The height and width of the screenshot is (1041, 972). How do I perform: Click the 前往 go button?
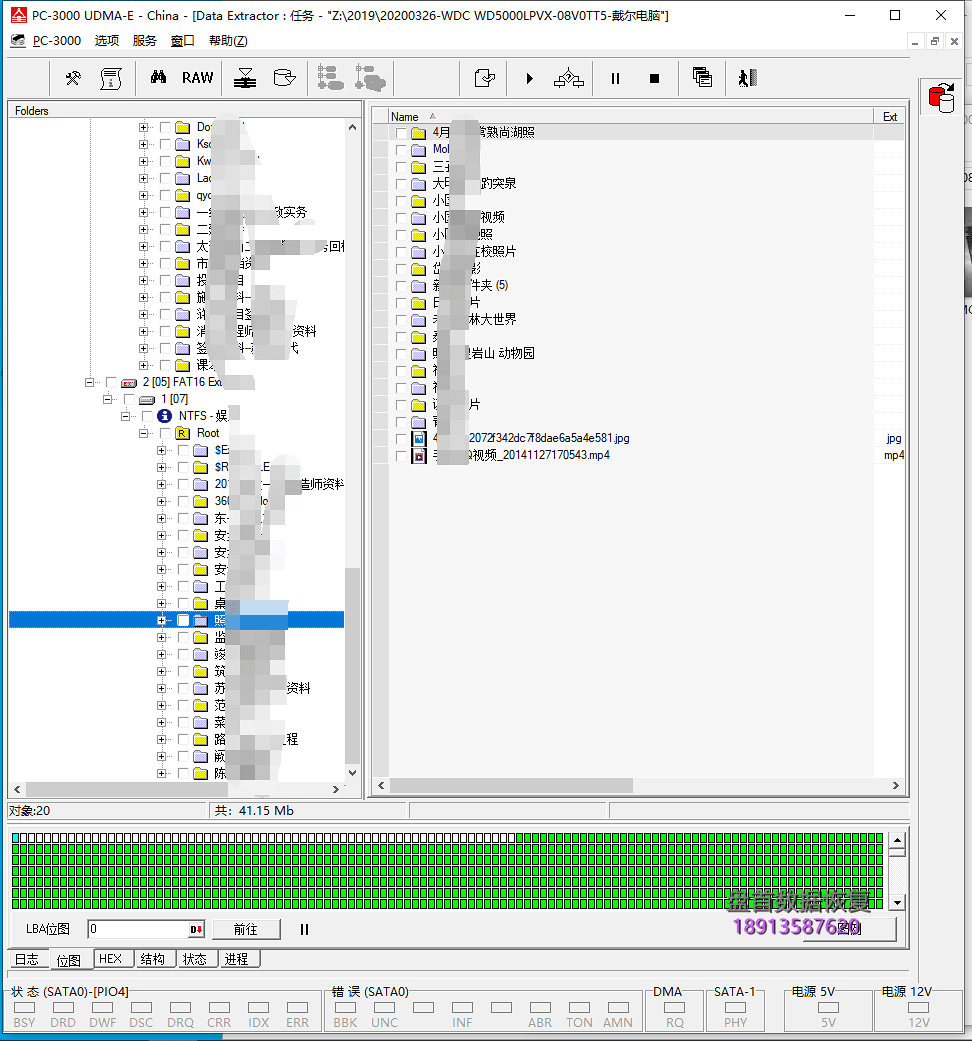pos(246,929)
